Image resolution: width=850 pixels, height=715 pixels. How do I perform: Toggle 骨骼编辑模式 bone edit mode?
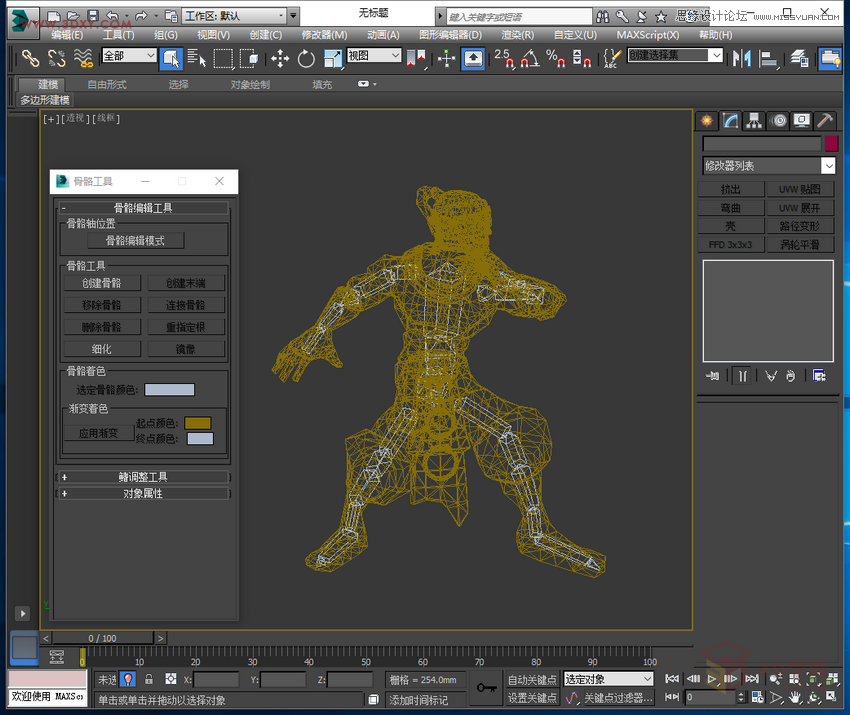coord(136,241)
